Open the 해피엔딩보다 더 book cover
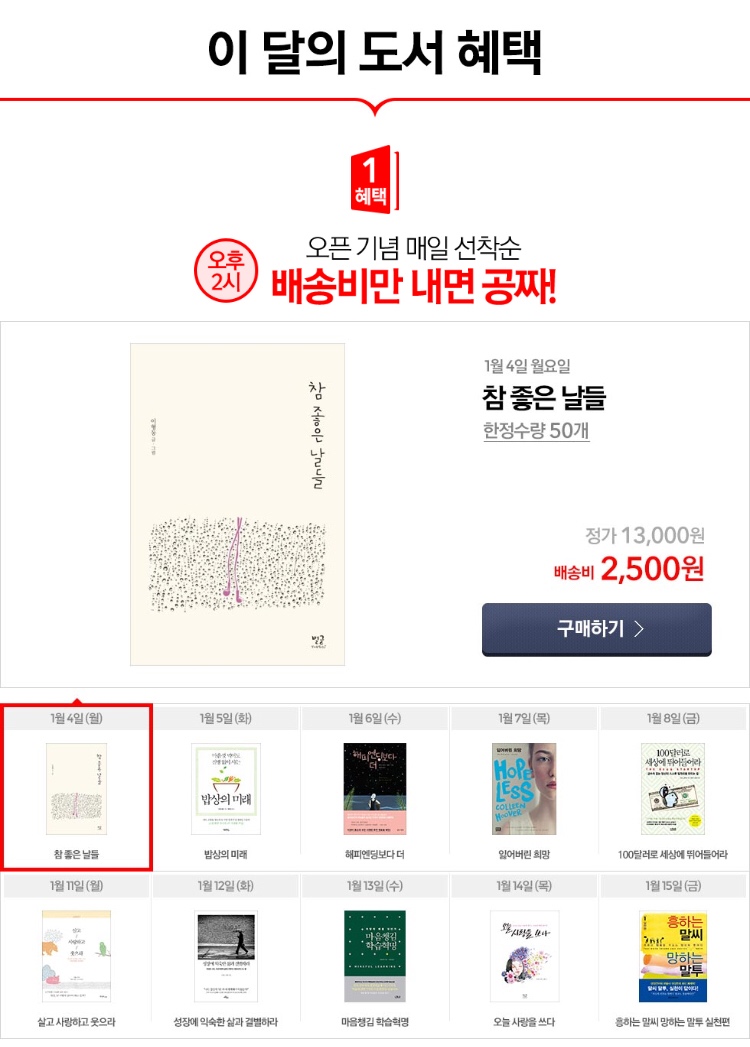 (375, 789)
